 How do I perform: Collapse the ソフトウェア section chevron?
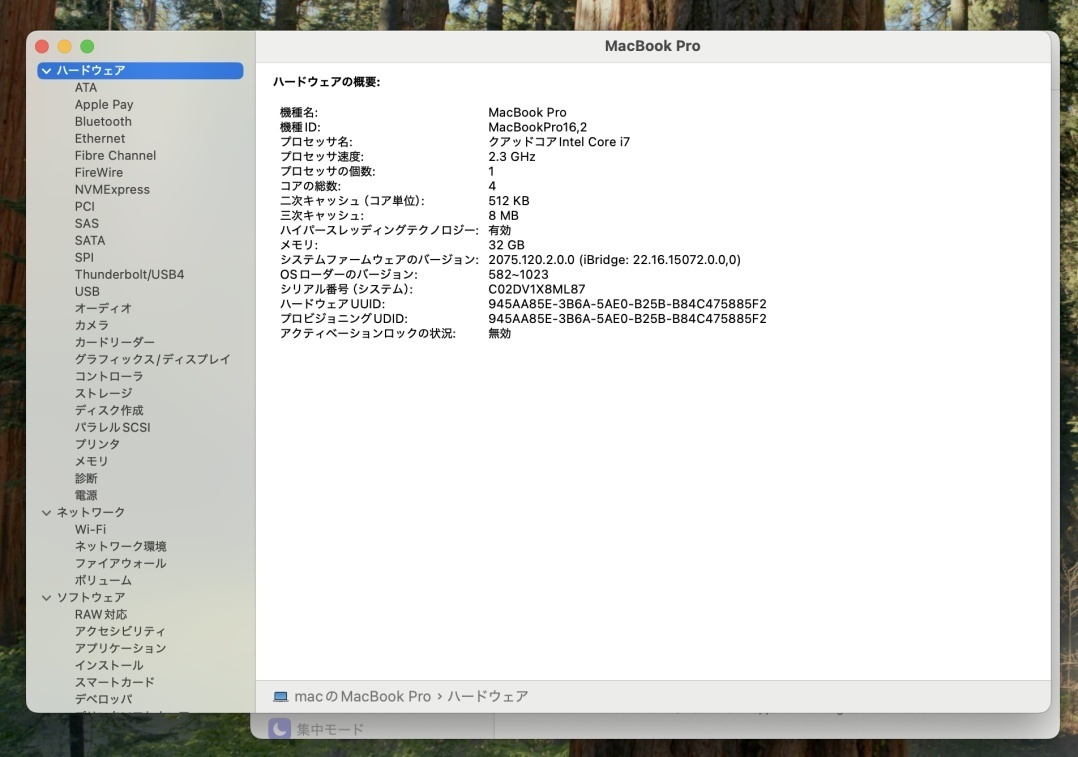(x=46, y=598)
